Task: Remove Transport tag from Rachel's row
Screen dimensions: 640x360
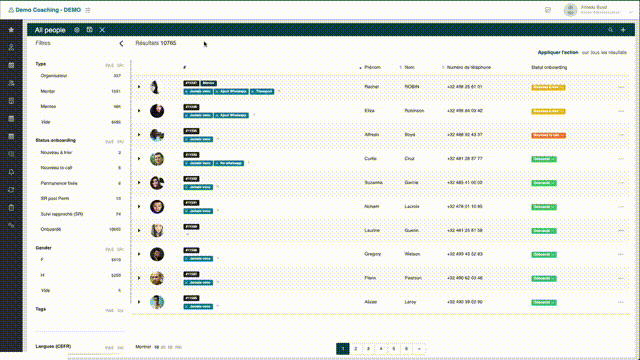Action: click(x=253, y=91)
